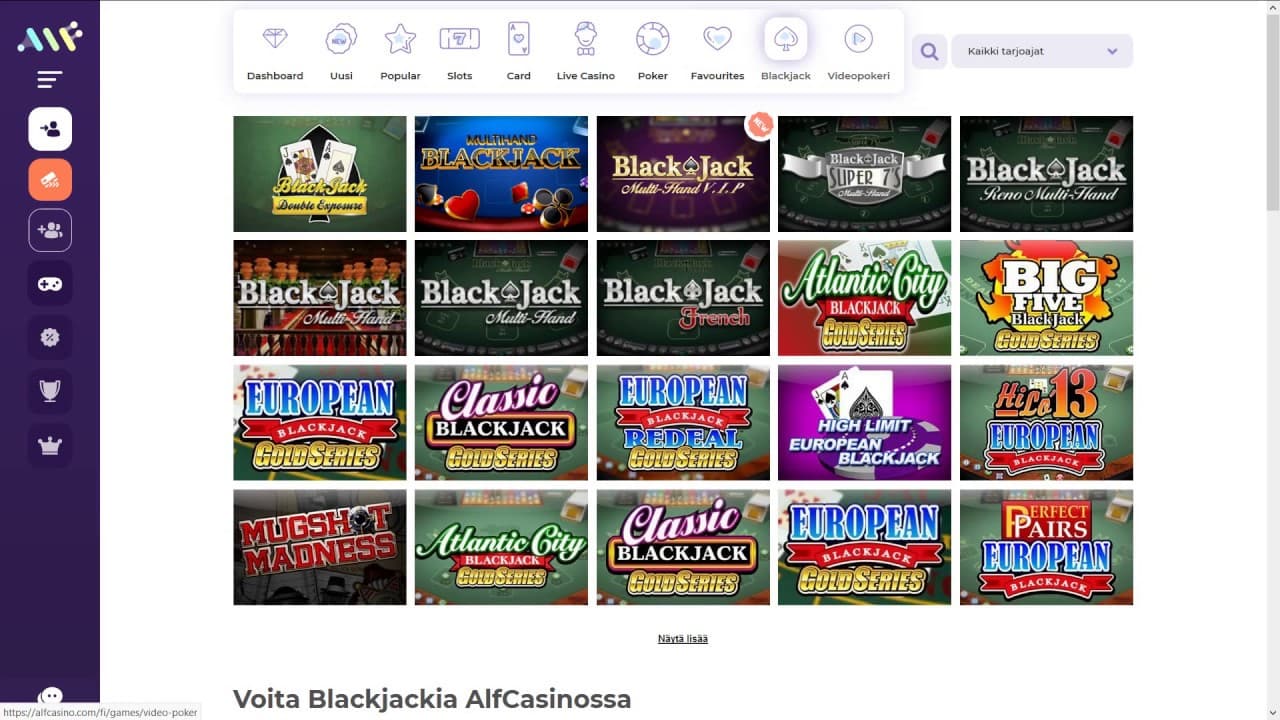Select the Live Casino category tab
Viewport: 1280px width, 720px height.
point(586,52)
